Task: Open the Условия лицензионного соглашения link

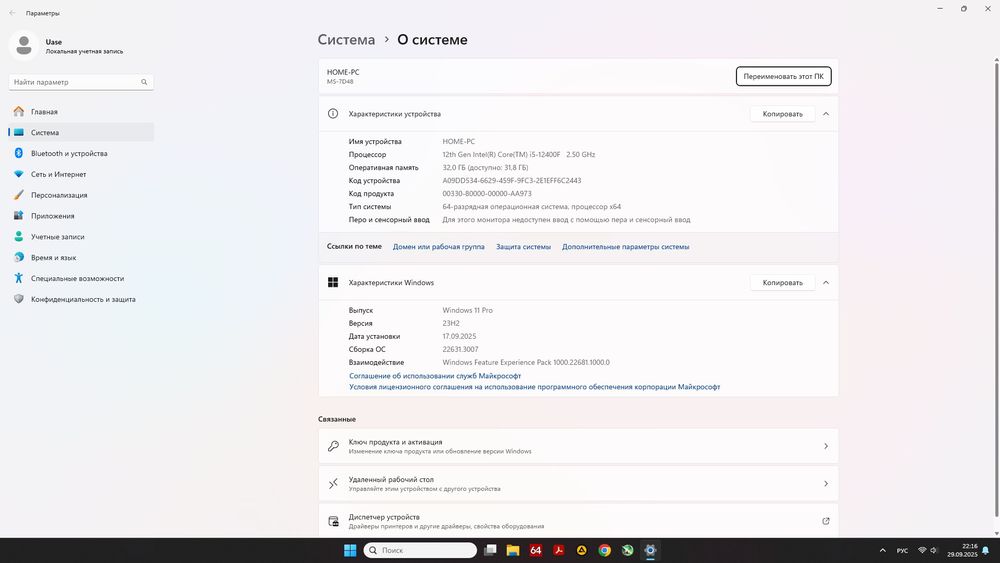Action: pos(534,387)
